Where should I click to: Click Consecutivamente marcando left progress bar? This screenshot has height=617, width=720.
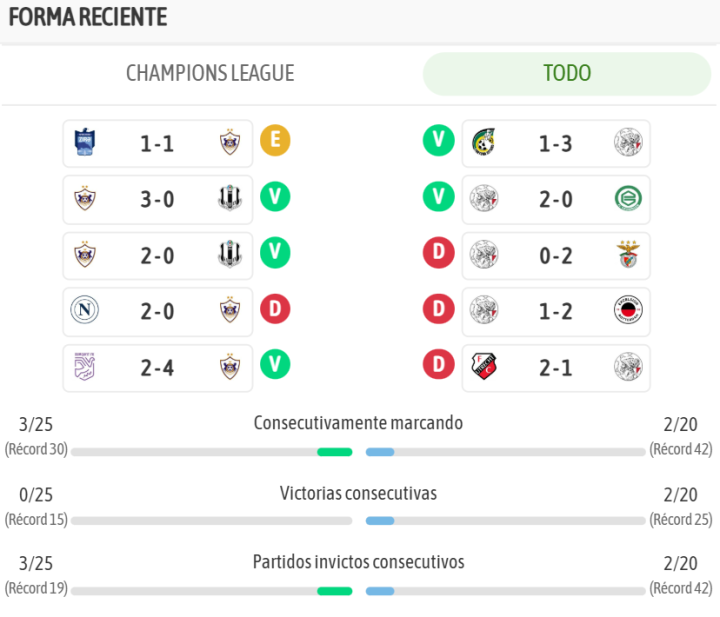coord(211,452)
